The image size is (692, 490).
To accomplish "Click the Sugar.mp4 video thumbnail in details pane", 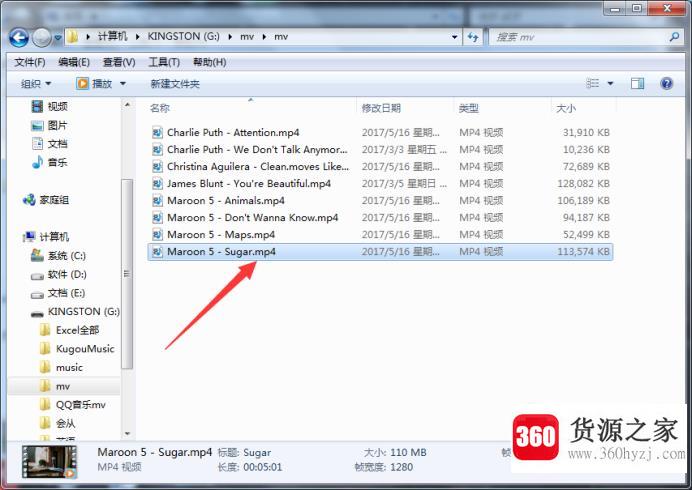I will (x=50, y=462).
